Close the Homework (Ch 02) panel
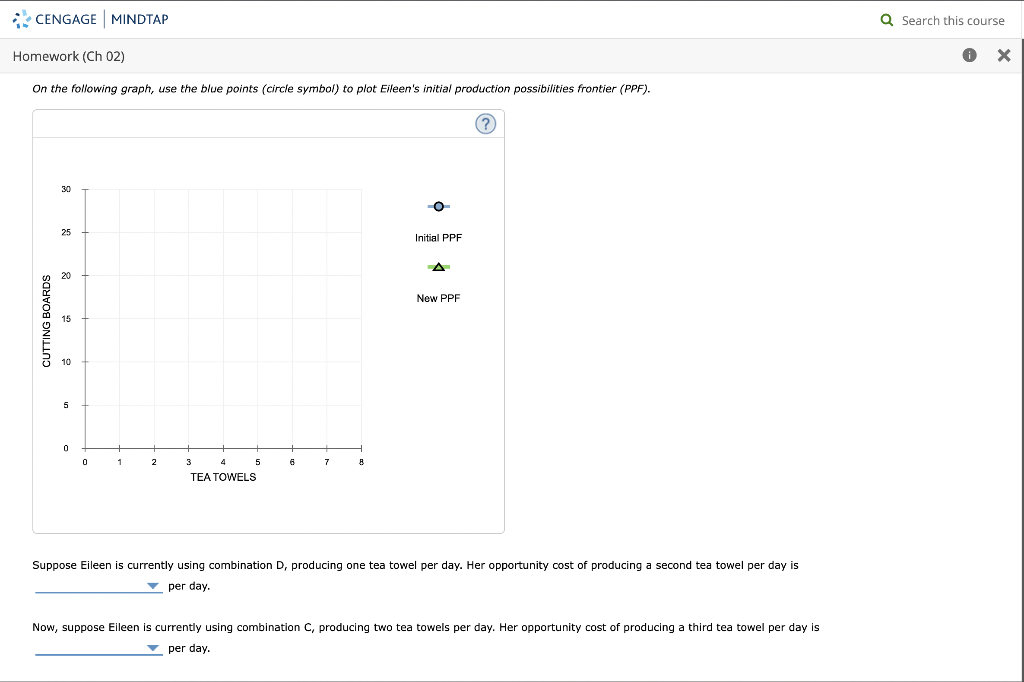 click(x=1004, y=56)
